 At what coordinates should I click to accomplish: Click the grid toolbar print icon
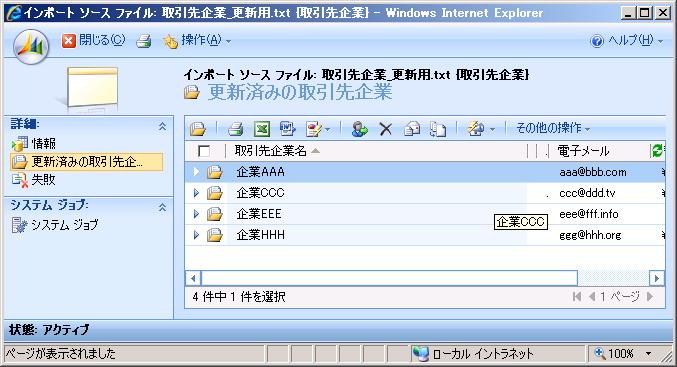[236, 129]
